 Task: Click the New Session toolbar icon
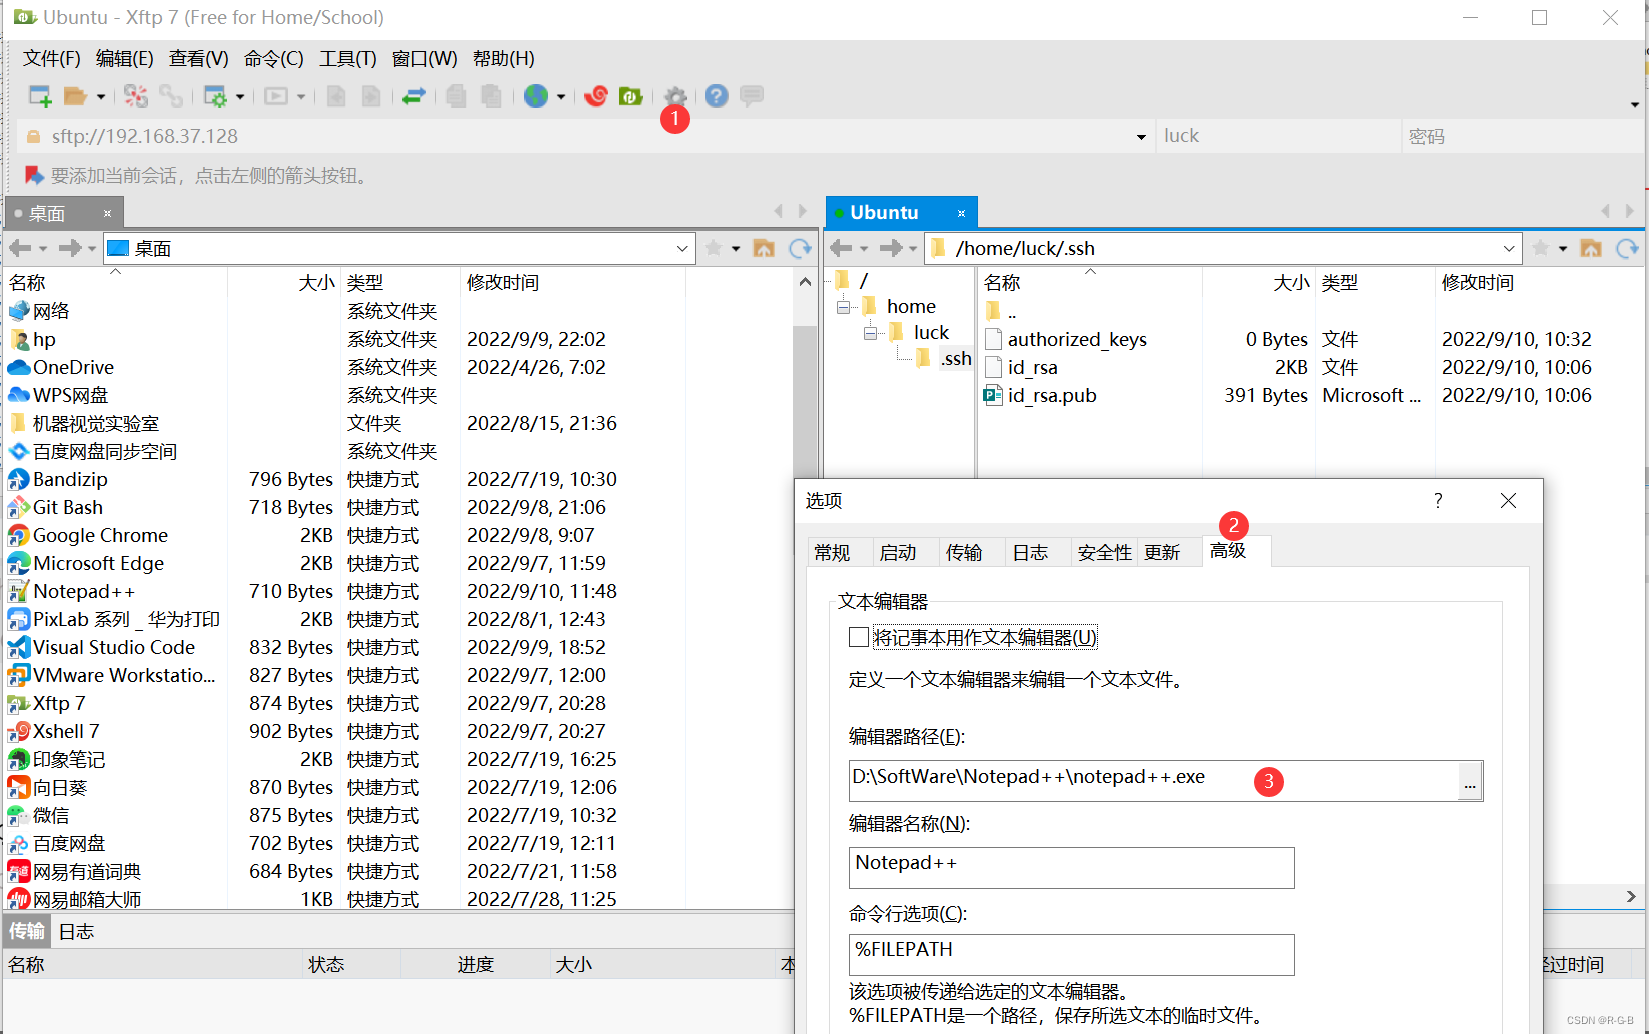[x=40, y=96]
